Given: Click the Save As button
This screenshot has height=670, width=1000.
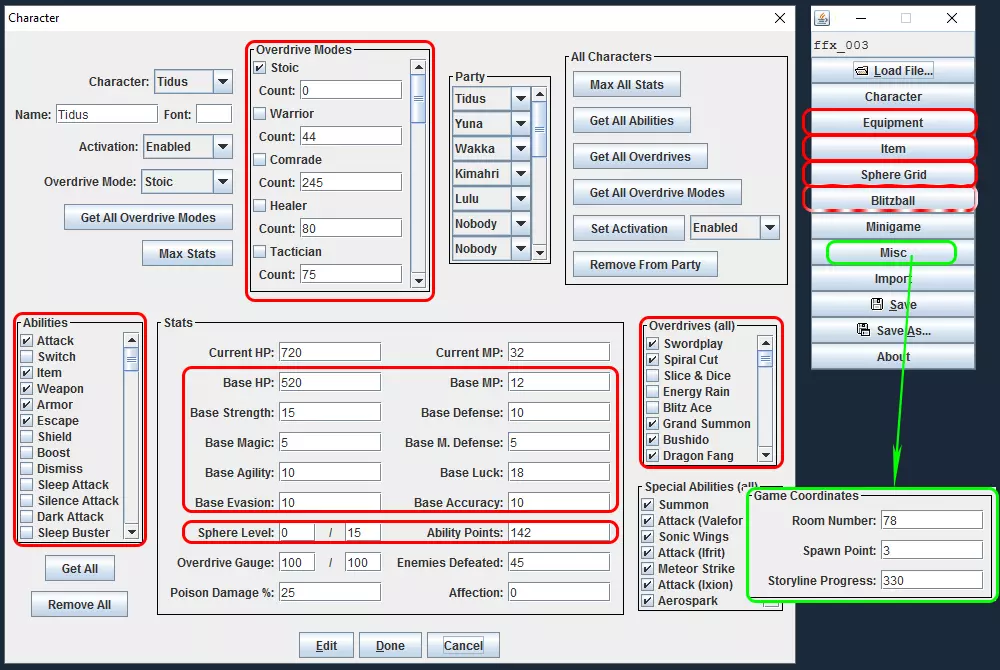Looking at the screenshot, I should pos(893,330).
